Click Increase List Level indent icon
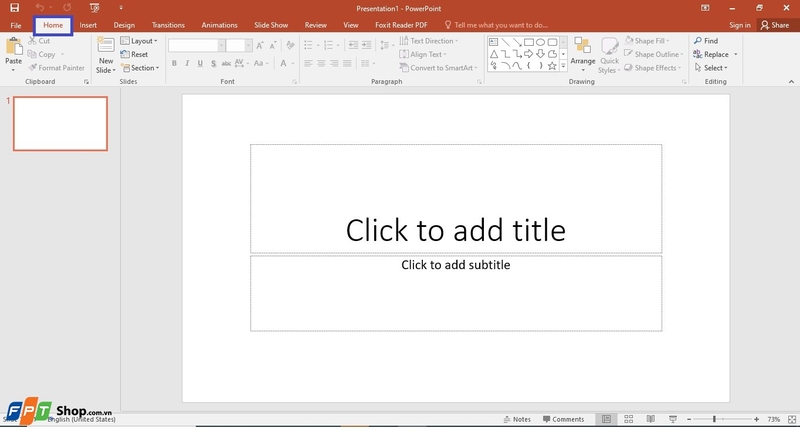The height and width of the screenshot is (431, 800). pyautogui.click(x=366, y=45)
